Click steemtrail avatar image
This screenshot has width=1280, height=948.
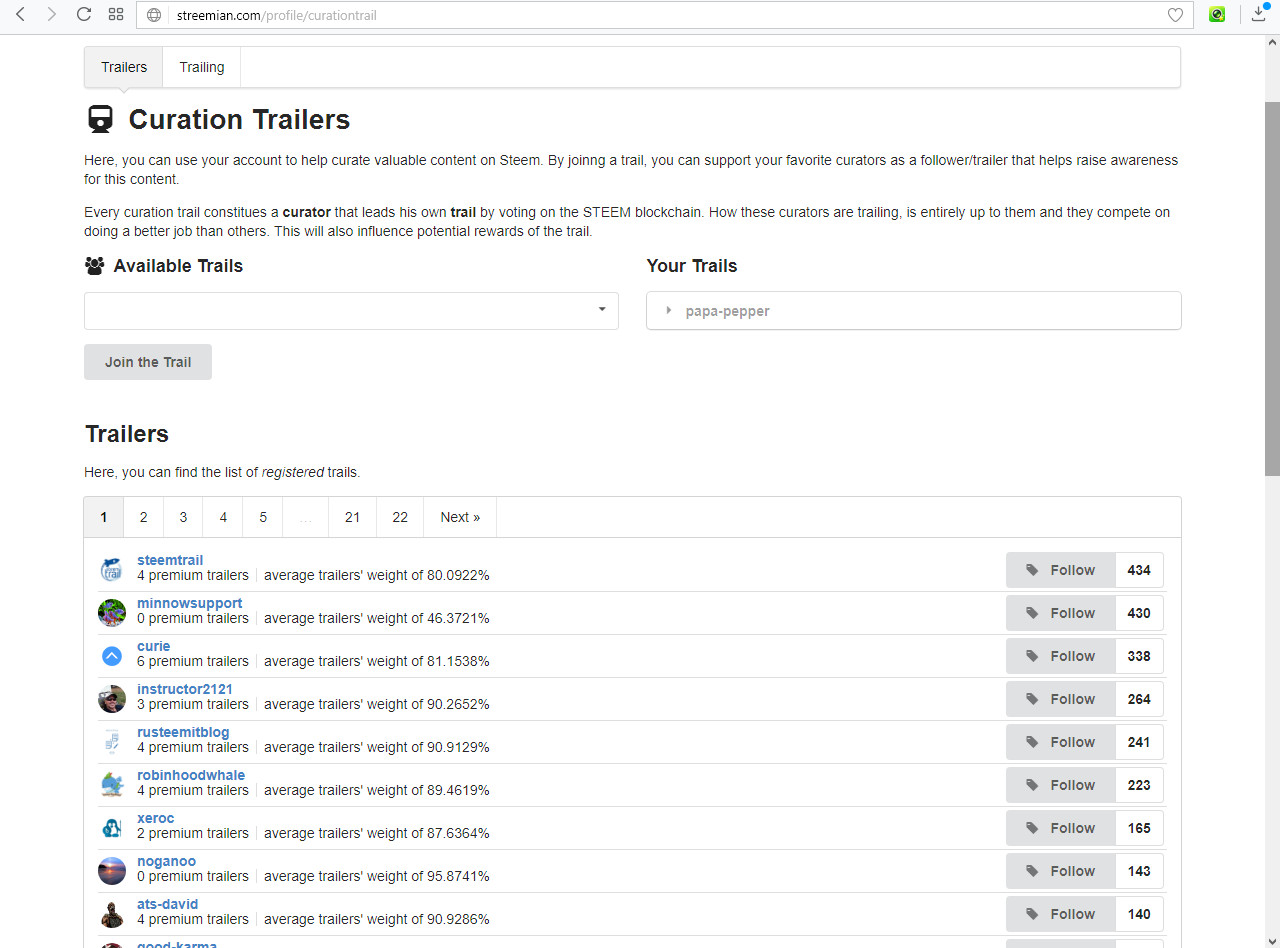112,570
